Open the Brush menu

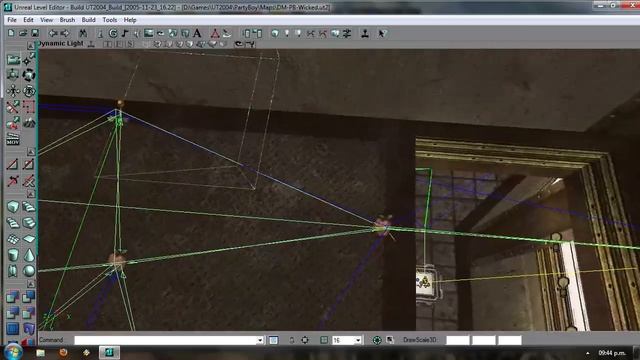click(67, 20)
